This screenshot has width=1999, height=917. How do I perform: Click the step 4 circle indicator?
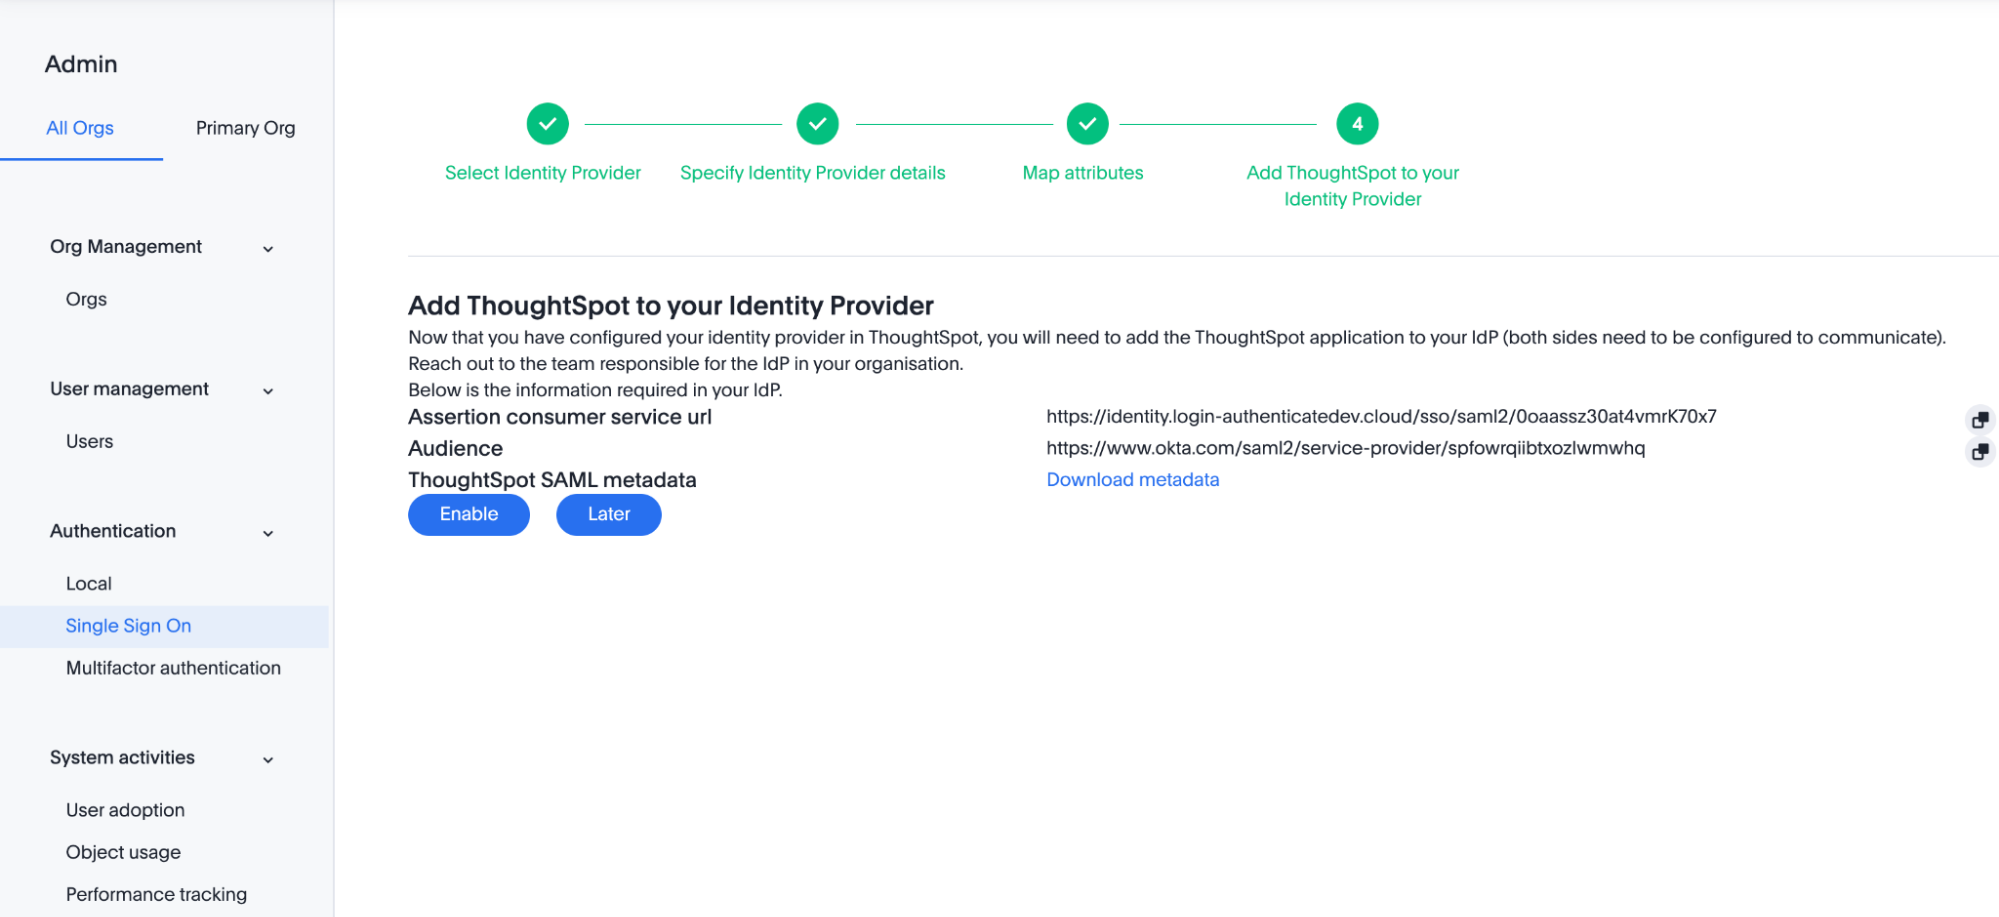[1357, 123]
